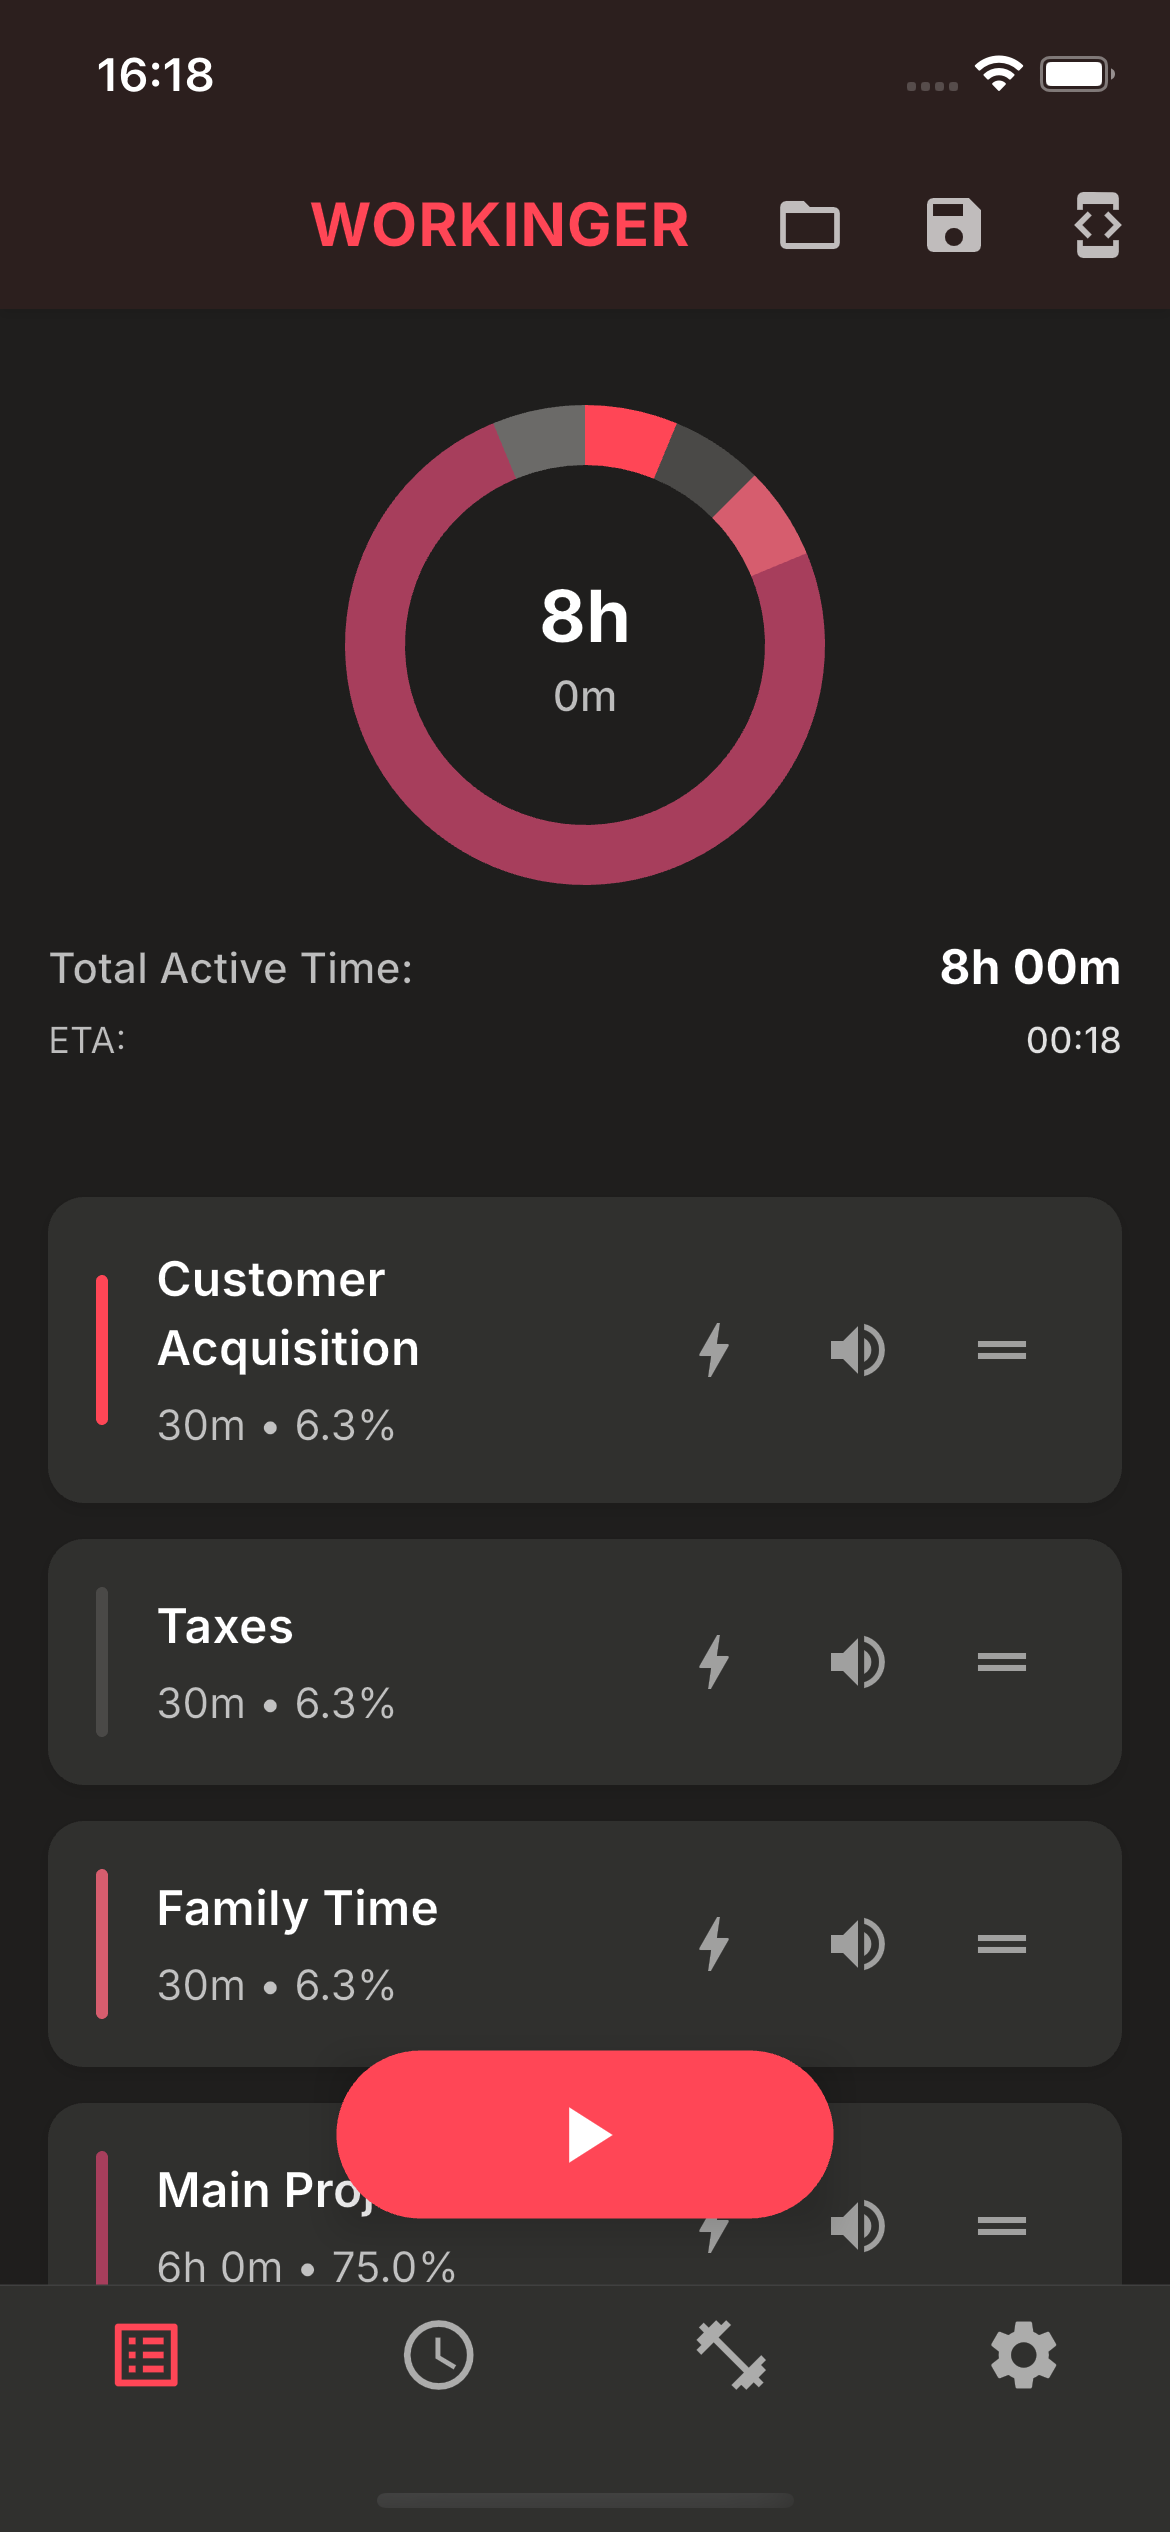Toggle sound for Customer Acquisition
The height and width of the screenshot is (2532, 1170).
pyautogui.click(x=858, y=1350)
